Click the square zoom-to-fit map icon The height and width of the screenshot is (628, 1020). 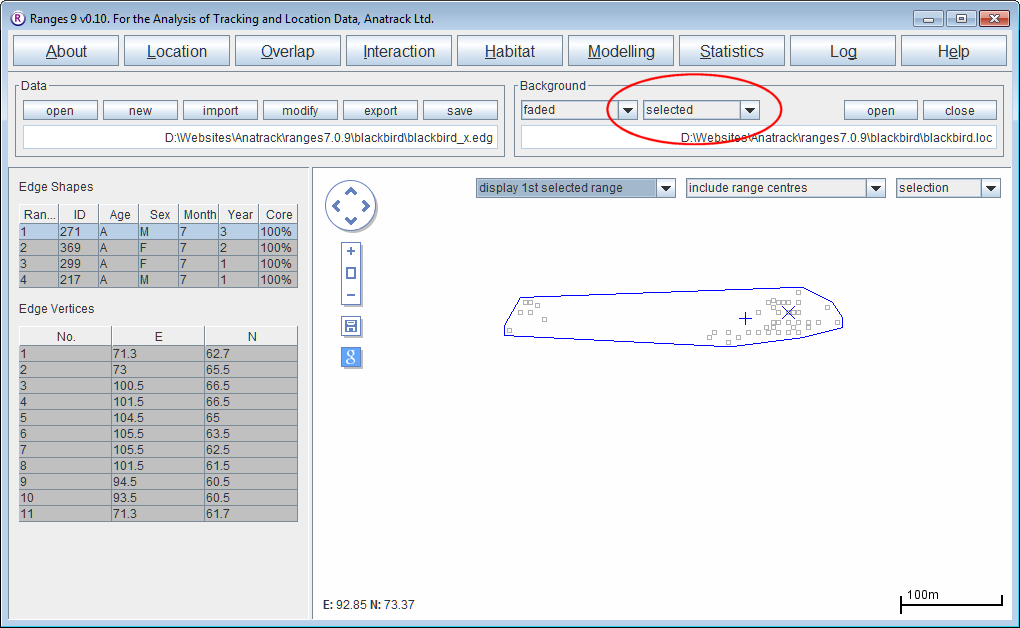pos(351,273)
